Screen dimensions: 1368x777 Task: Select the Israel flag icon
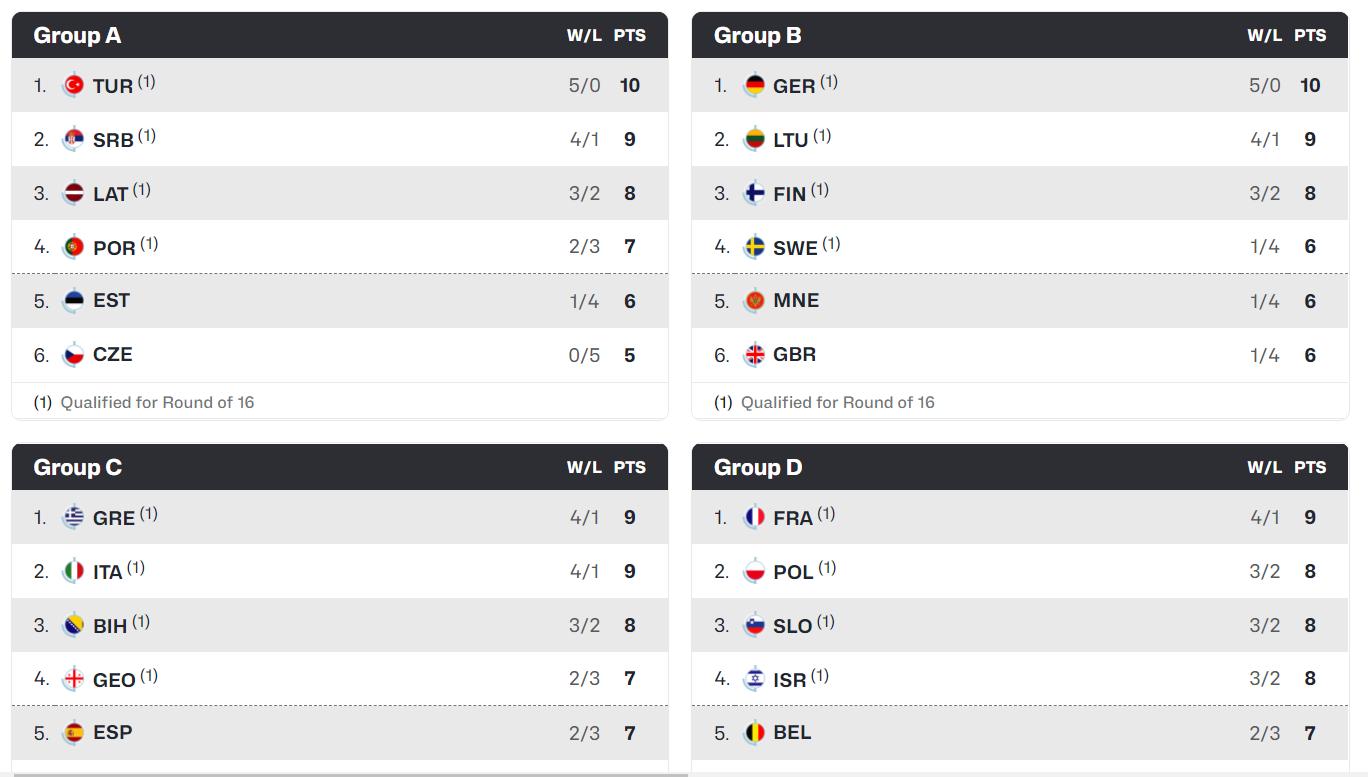click(754, 679)
